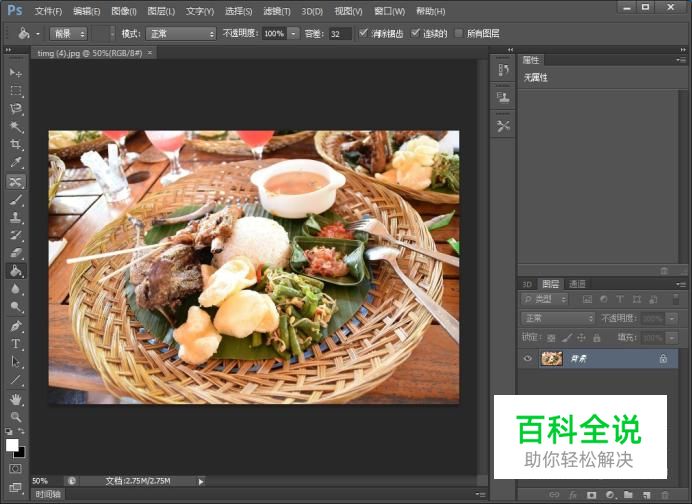Hide the 背景 layer with eye icon
Viewport: 692px width, 504px height.
point(528,358)
